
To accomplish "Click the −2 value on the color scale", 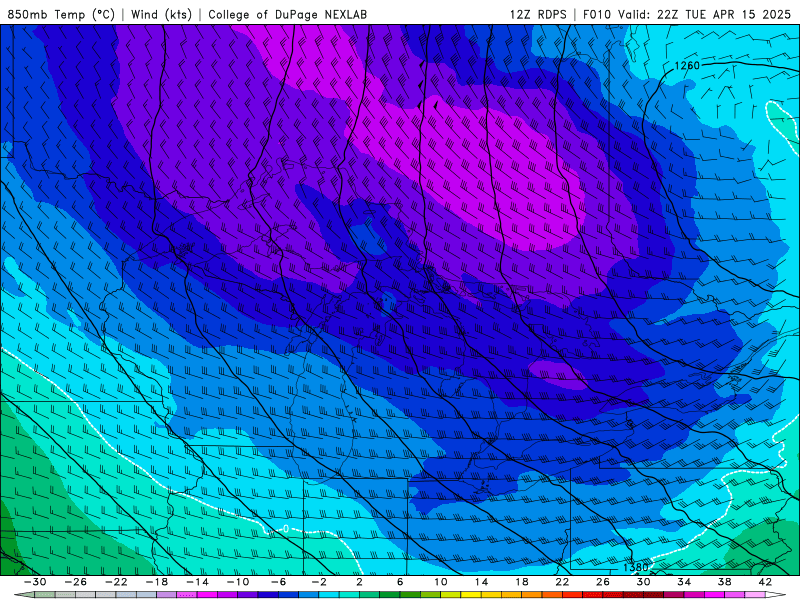I will [x=319, y=582].
